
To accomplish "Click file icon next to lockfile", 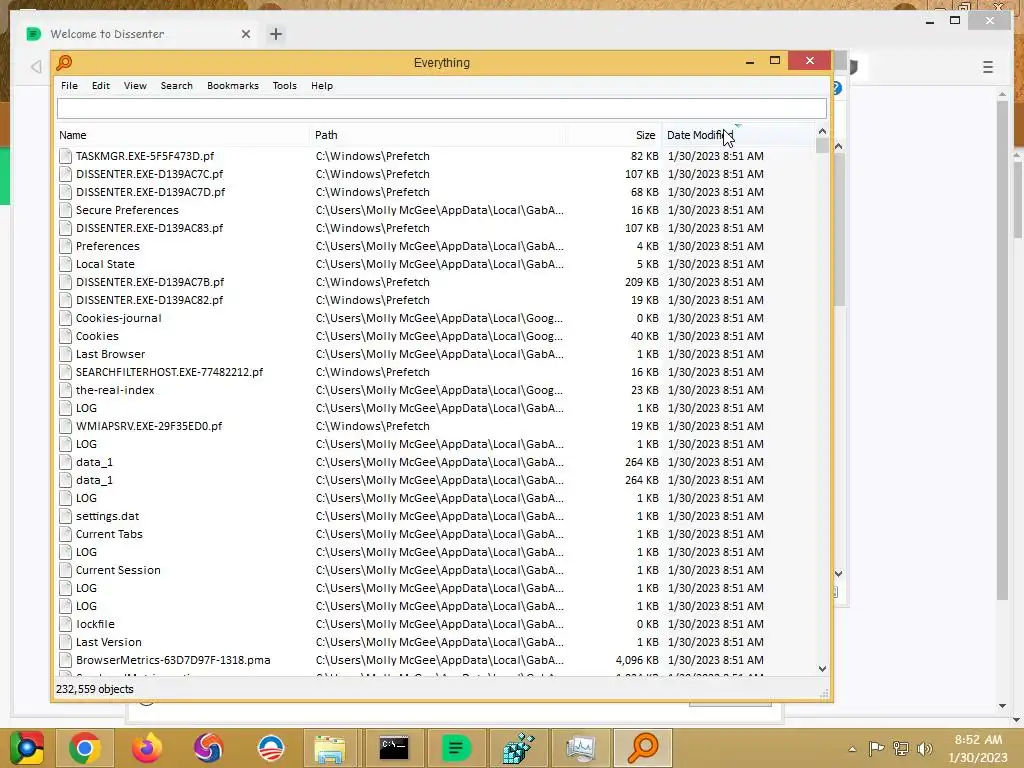I will [65, 624].
